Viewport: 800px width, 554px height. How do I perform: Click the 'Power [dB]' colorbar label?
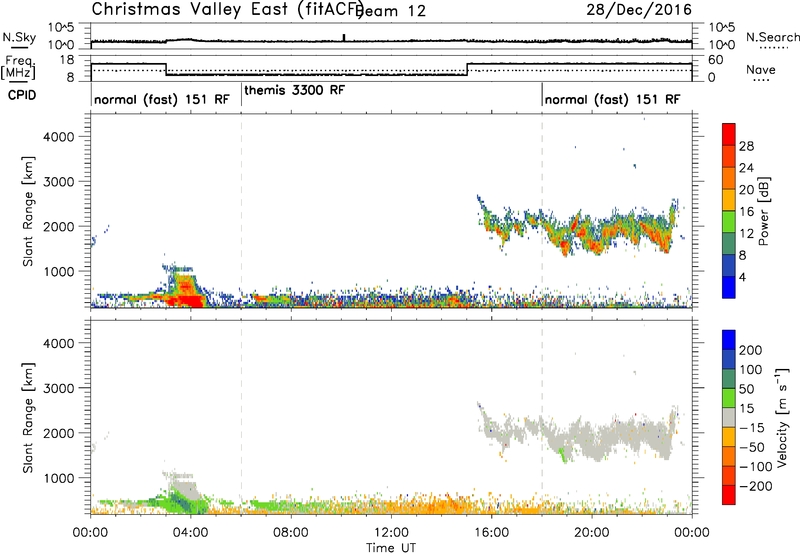pos(763,211)
